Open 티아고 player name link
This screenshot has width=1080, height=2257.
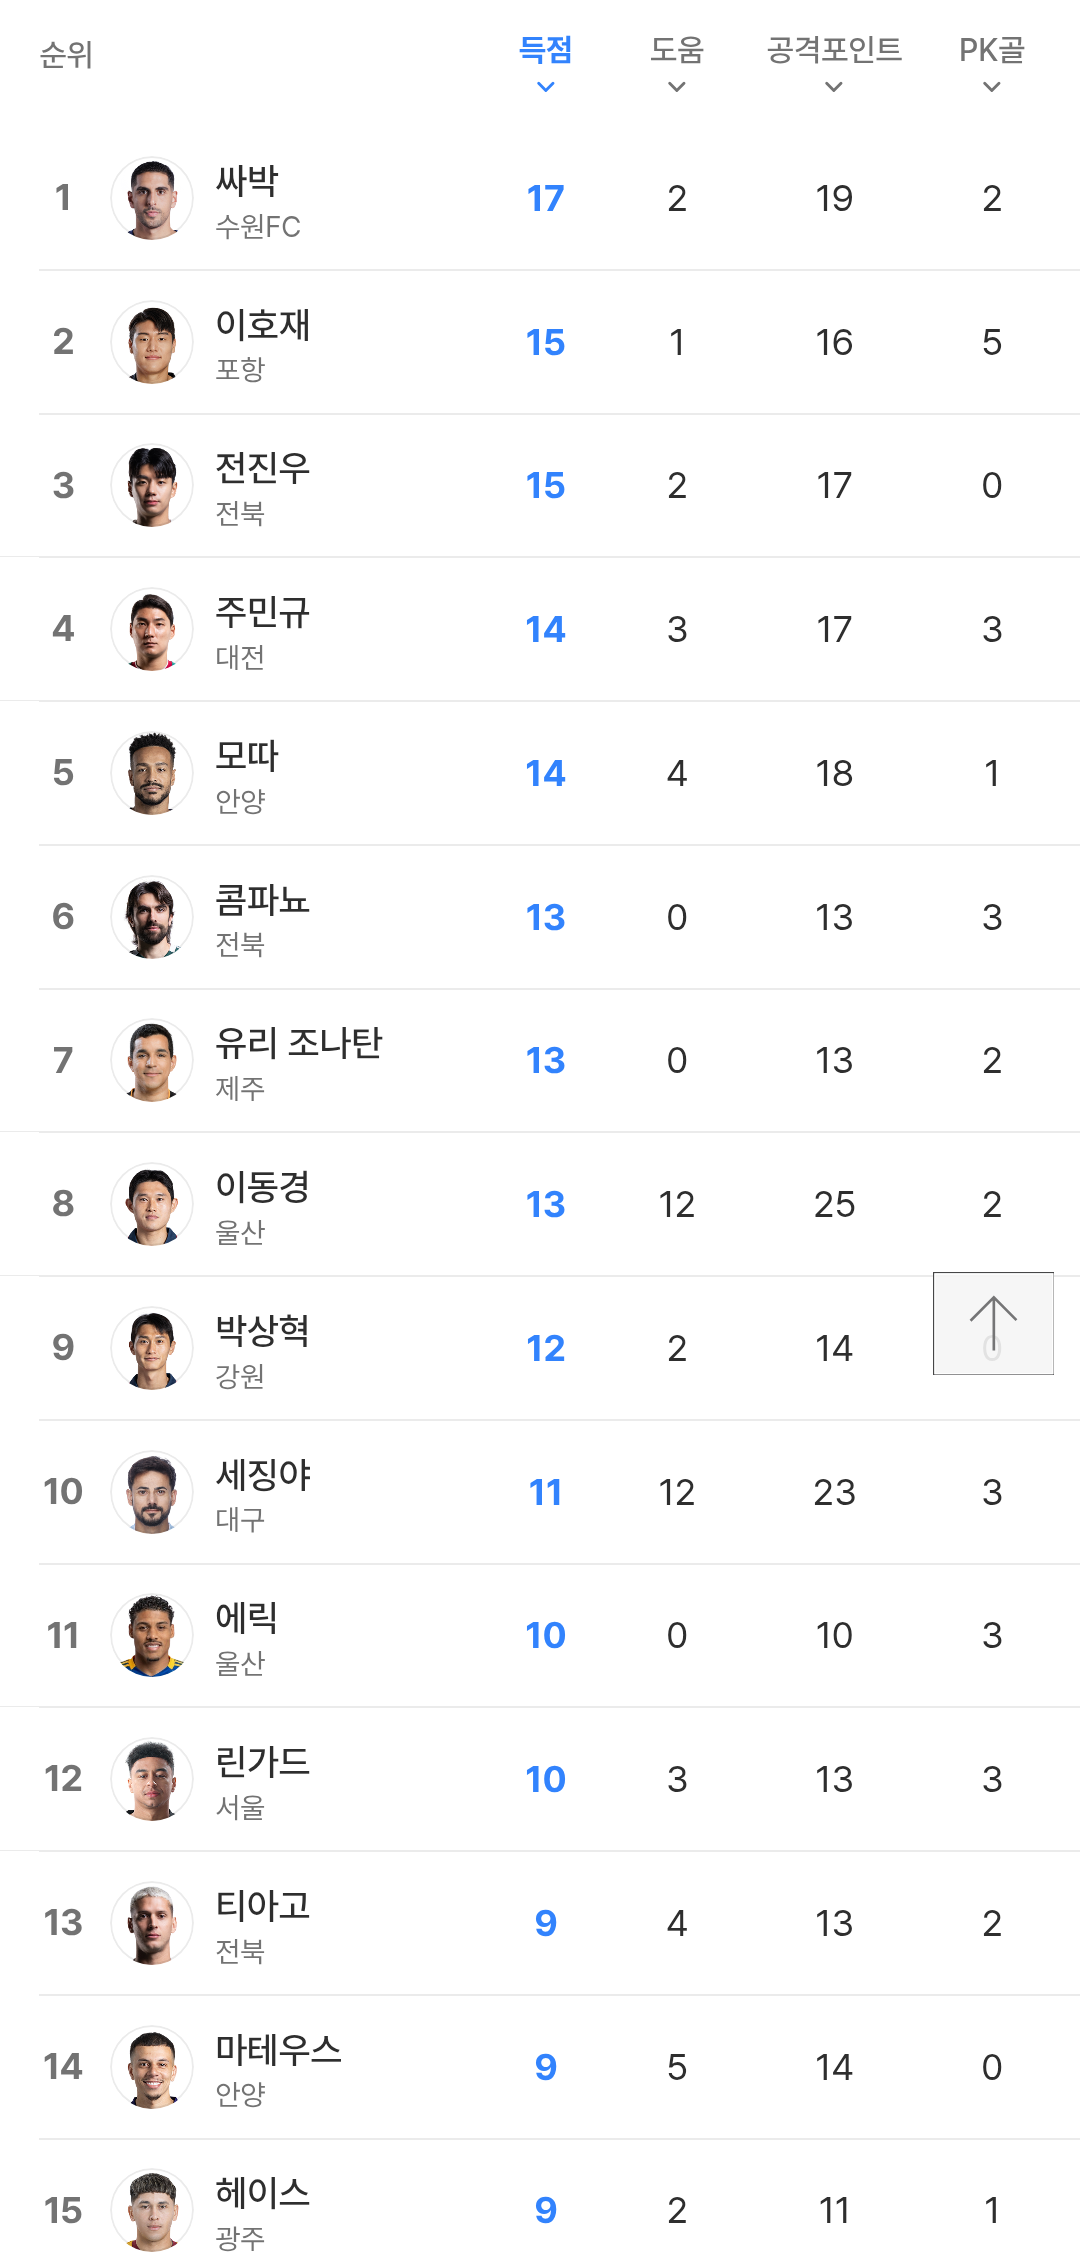point(263,1905)
